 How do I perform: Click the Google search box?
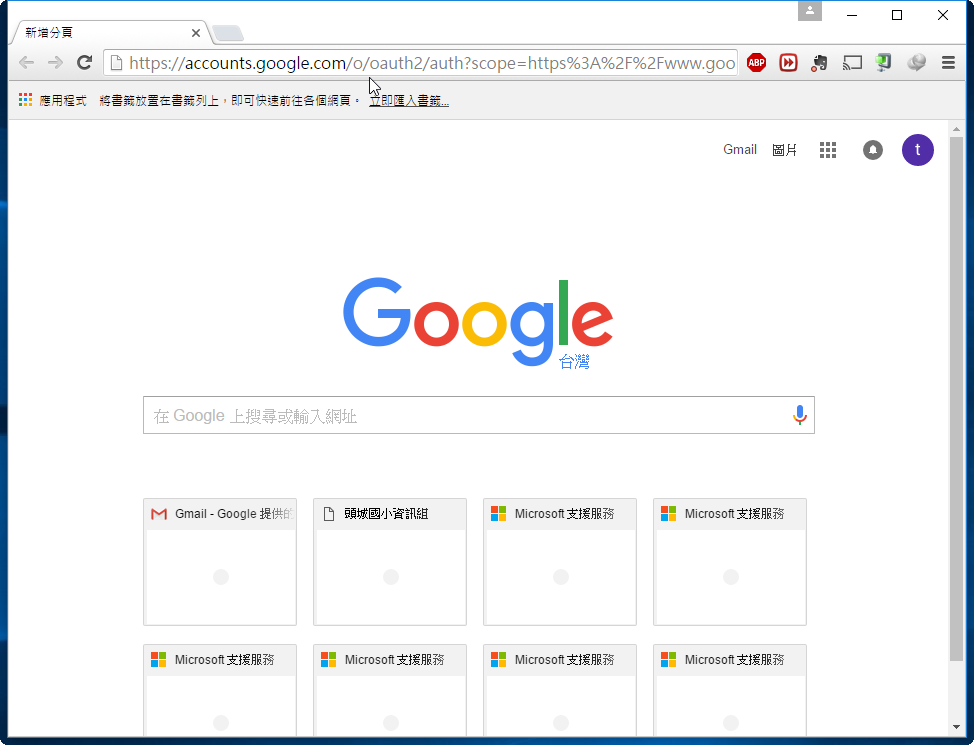coord(478,415)
